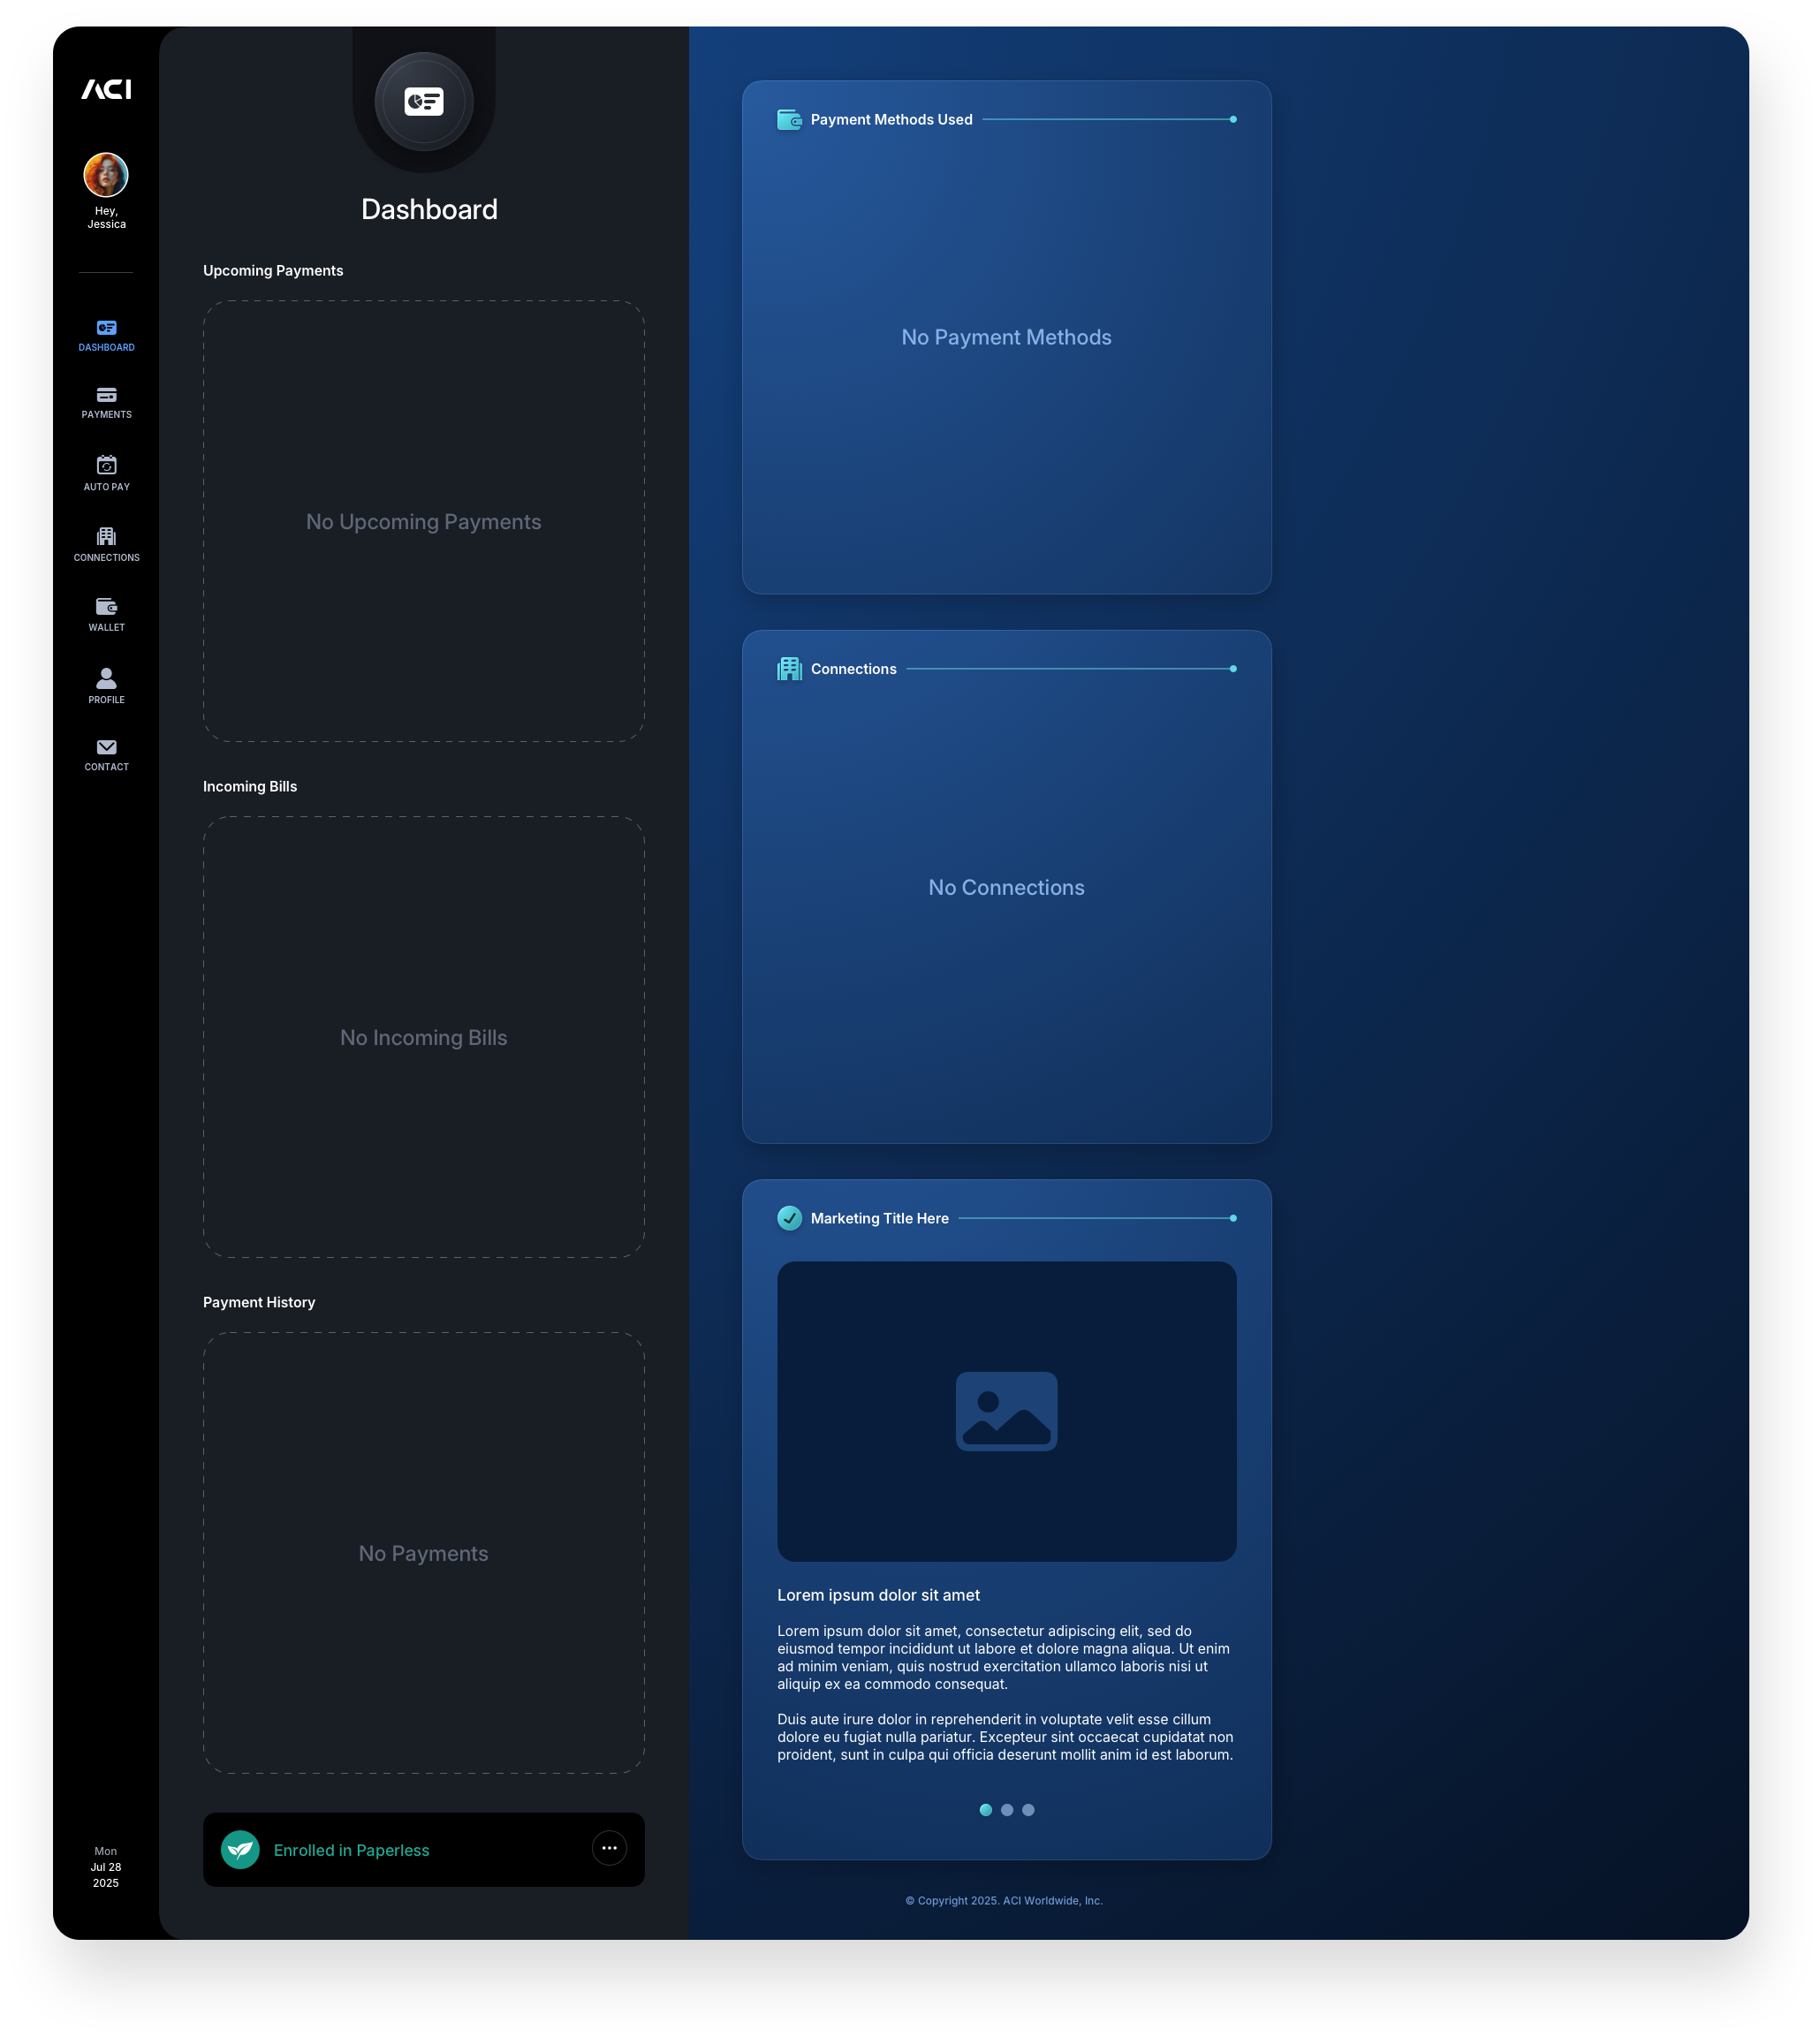This screenshot has height=2037, width=1820.
Task: Open Connections building icon in sidebar
Action: (106, 536)
